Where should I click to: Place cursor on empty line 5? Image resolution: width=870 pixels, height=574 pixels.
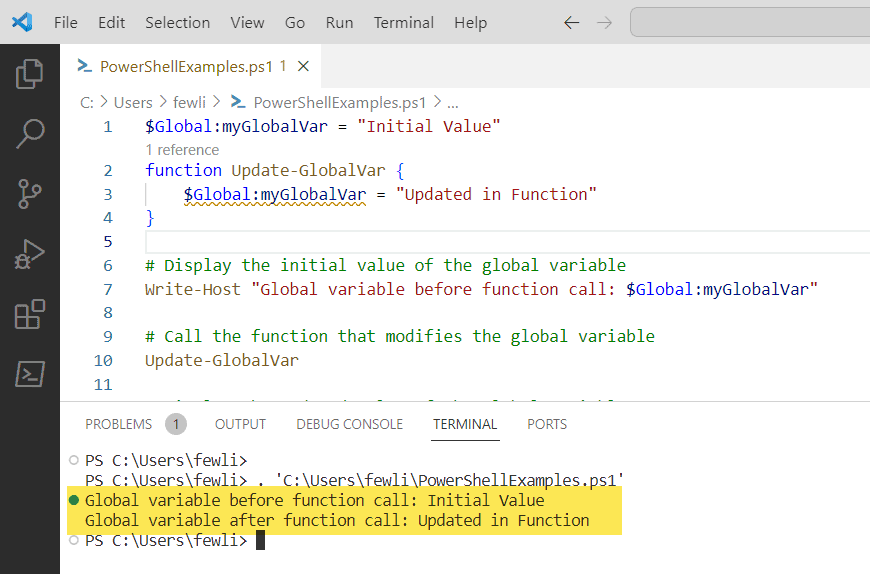pos(507,242)
